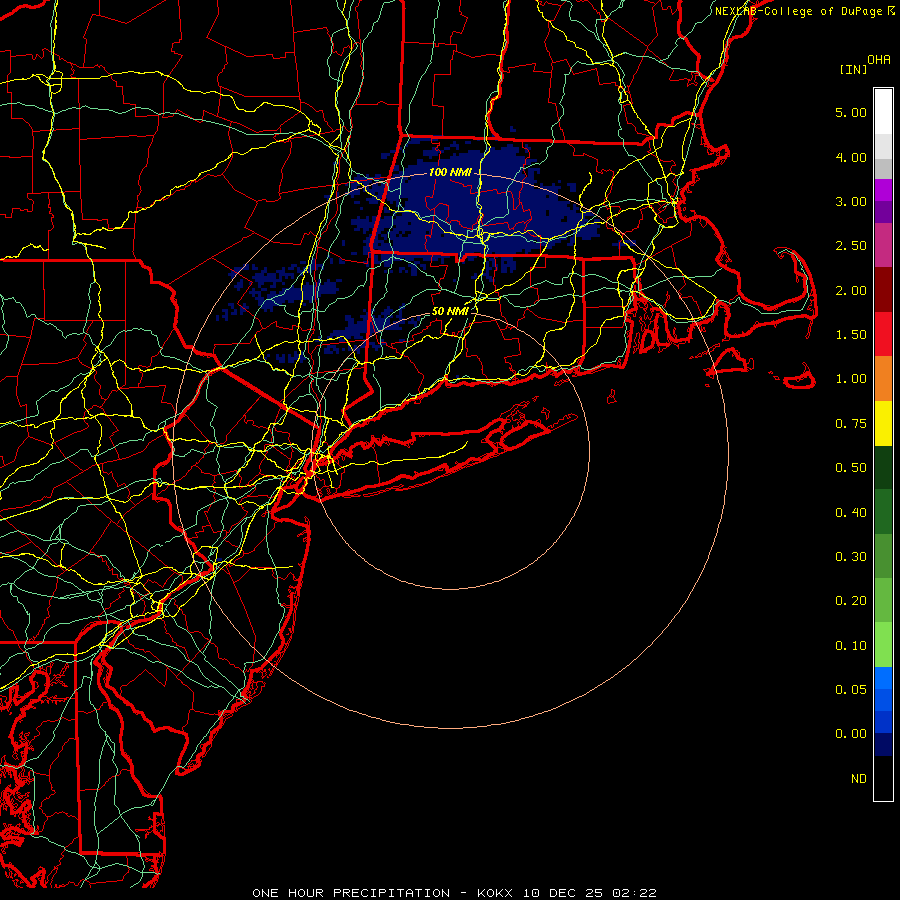Click the 0.50 legend value
900x900 pixels.
point(851,468)
